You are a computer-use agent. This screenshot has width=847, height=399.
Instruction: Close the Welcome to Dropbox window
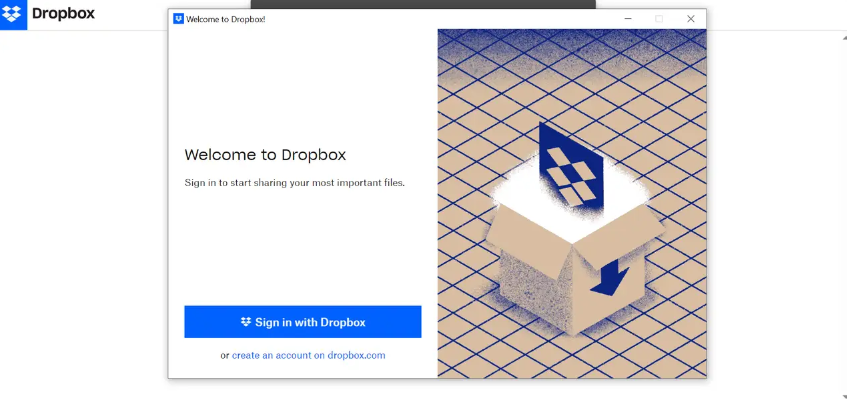[690, 19]
